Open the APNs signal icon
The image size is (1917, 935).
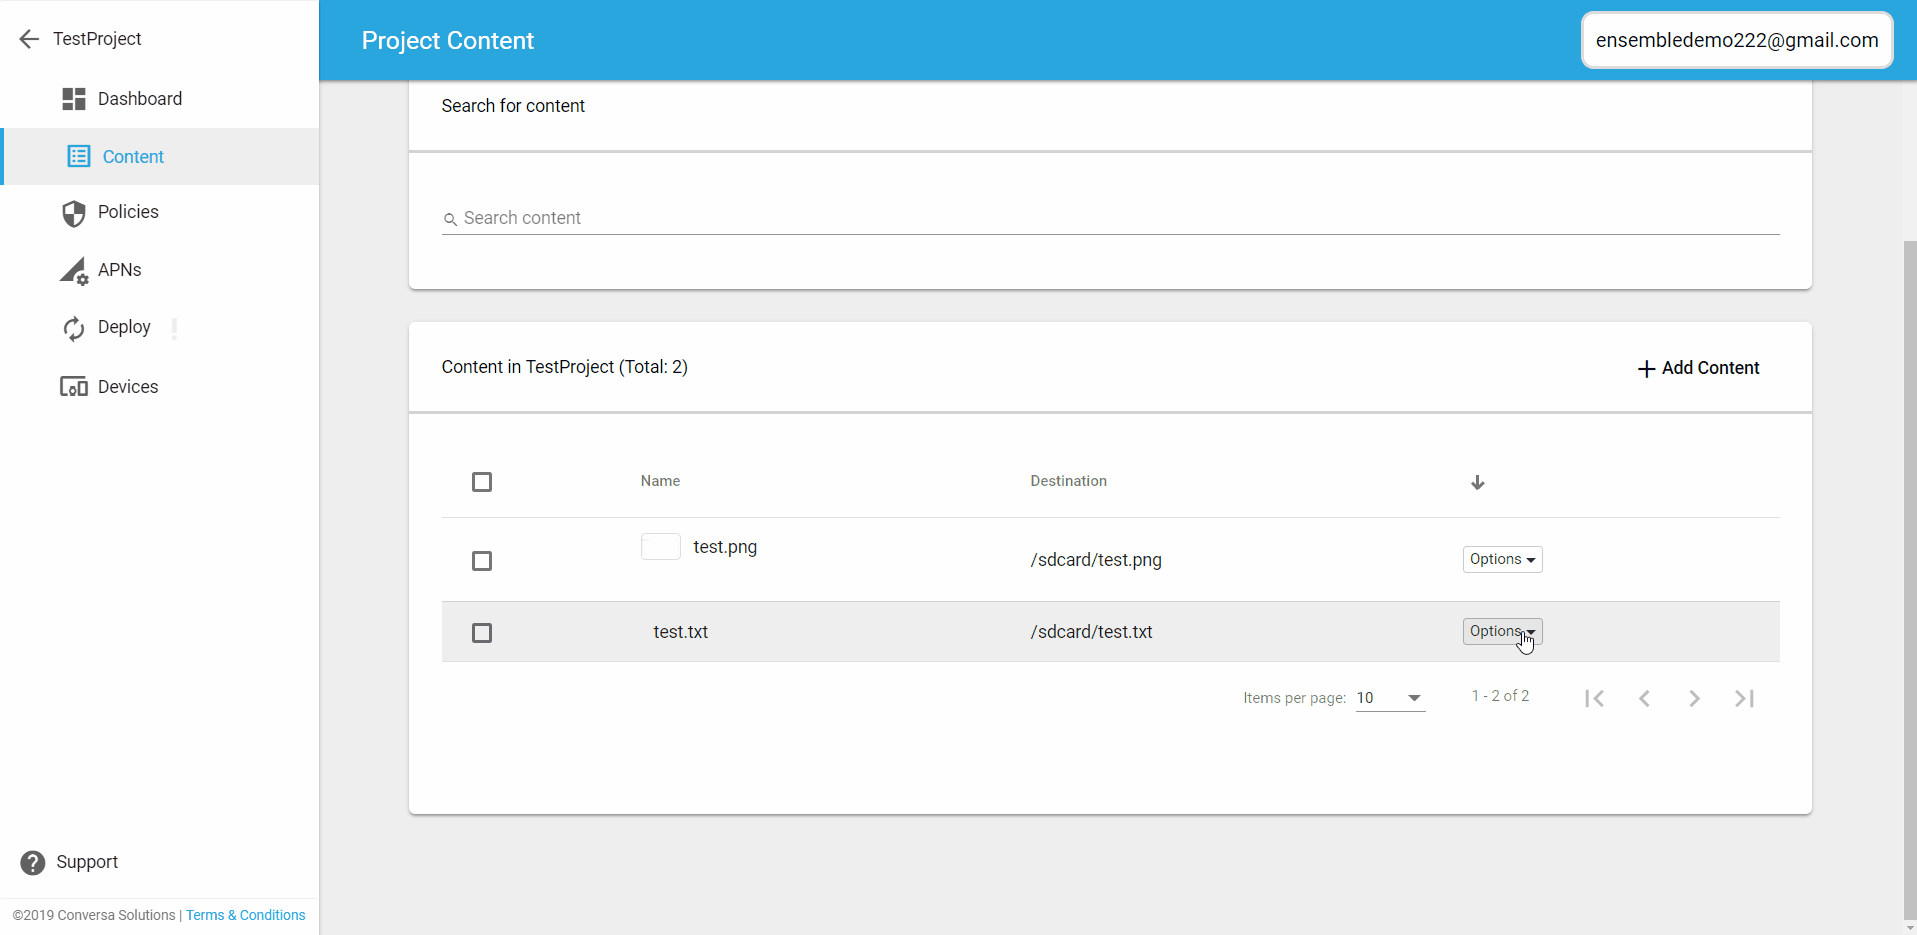pyautogui.click(x=74, y=271)
